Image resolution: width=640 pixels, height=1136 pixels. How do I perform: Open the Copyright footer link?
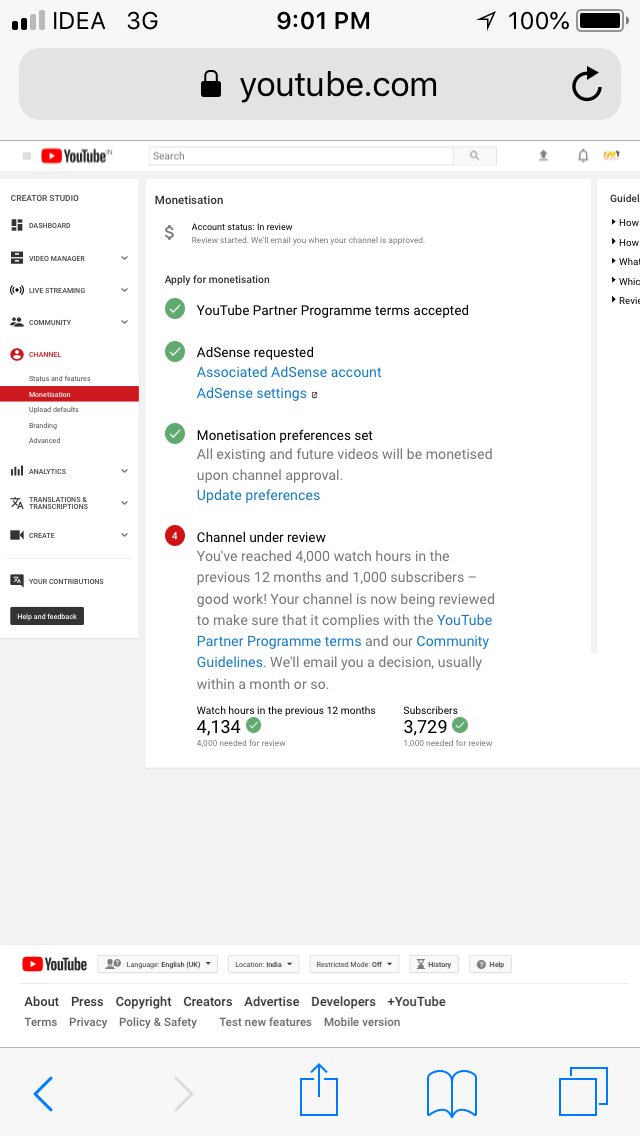coord(144,1001)
